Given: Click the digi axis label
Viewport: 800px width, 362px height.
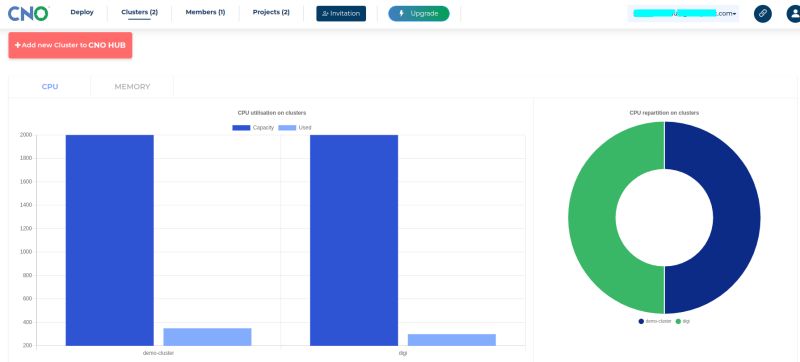Looking at the screenshot, I should click(x=403, y=353).
